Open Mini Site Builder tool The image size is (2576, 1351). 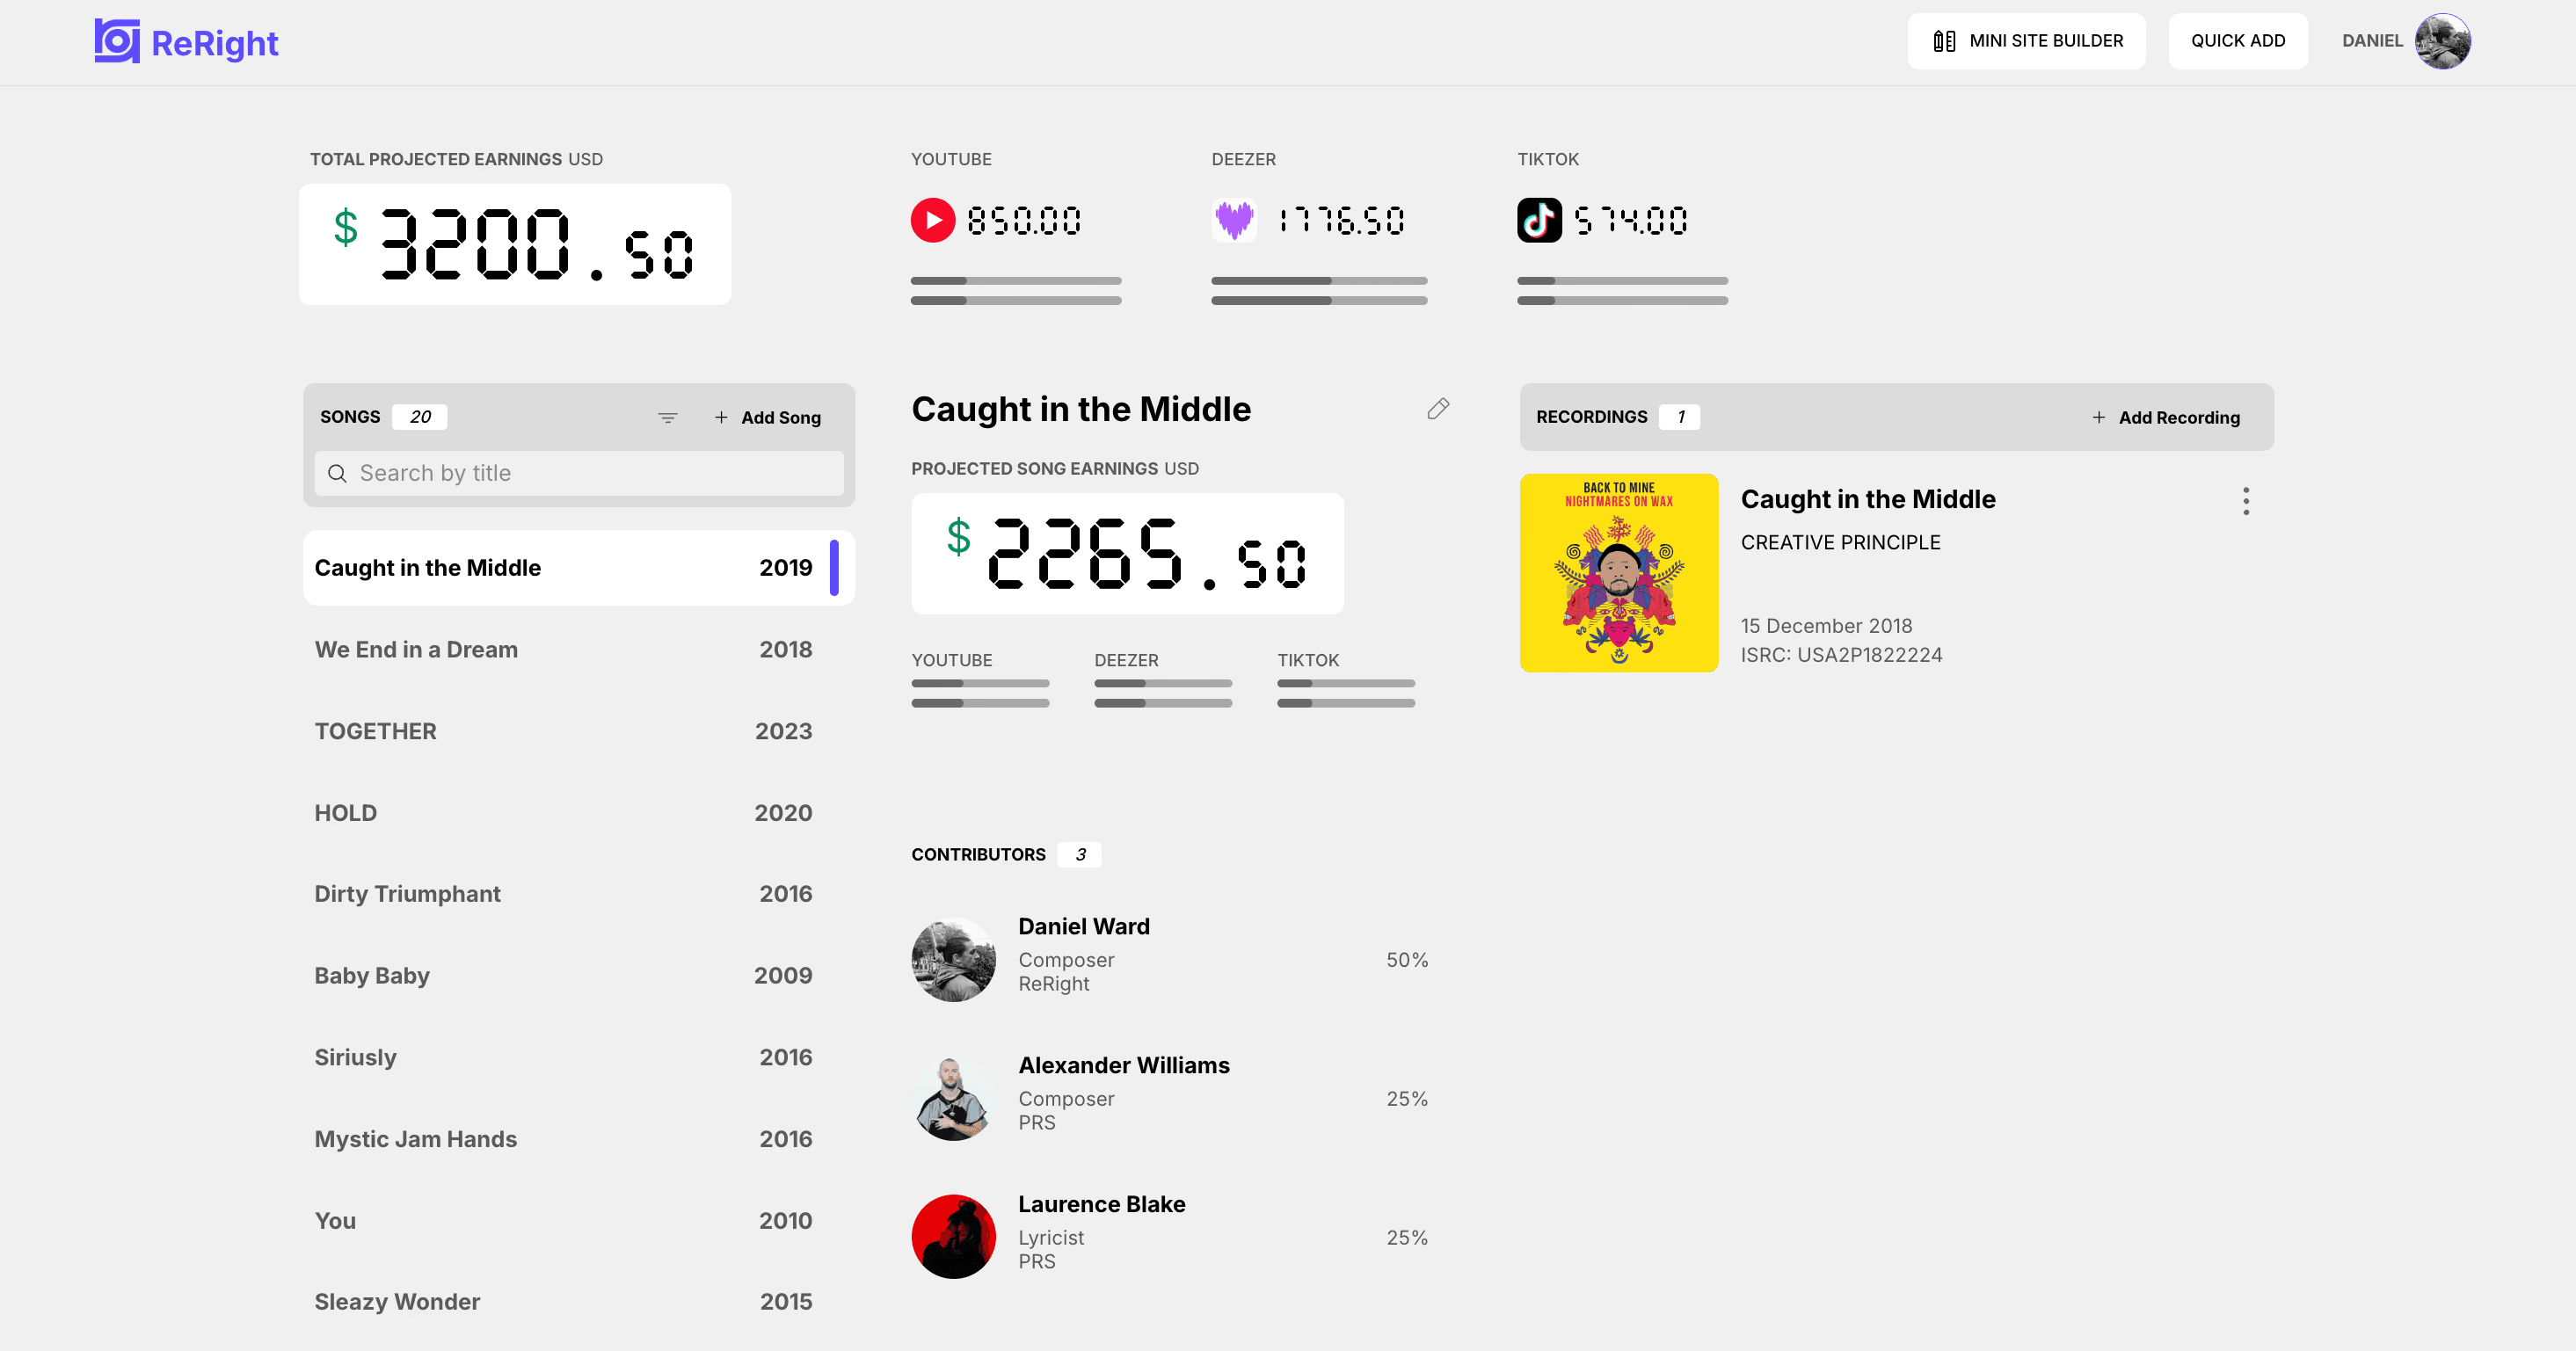pyautogui.click(x=2026, y=41)
